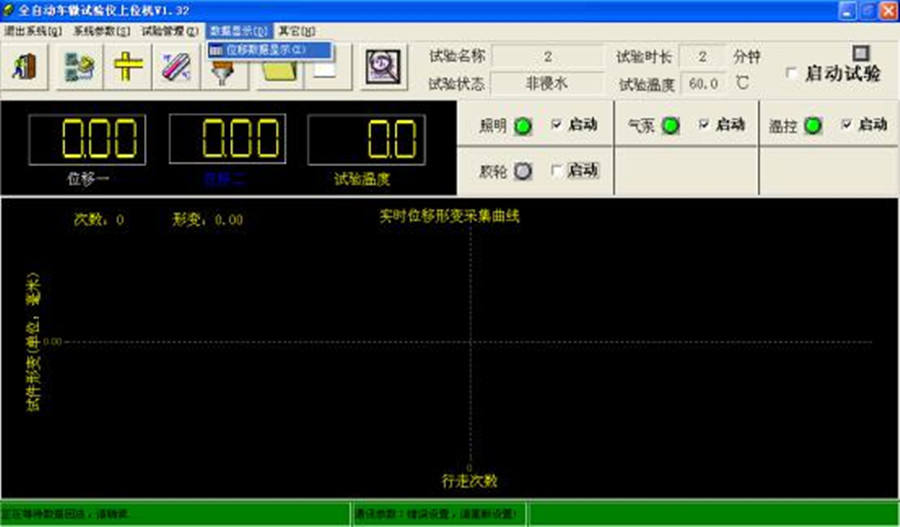Uncheck the 照明 启动 checkbox
900x527 pixels.
[x=556, y=124]
